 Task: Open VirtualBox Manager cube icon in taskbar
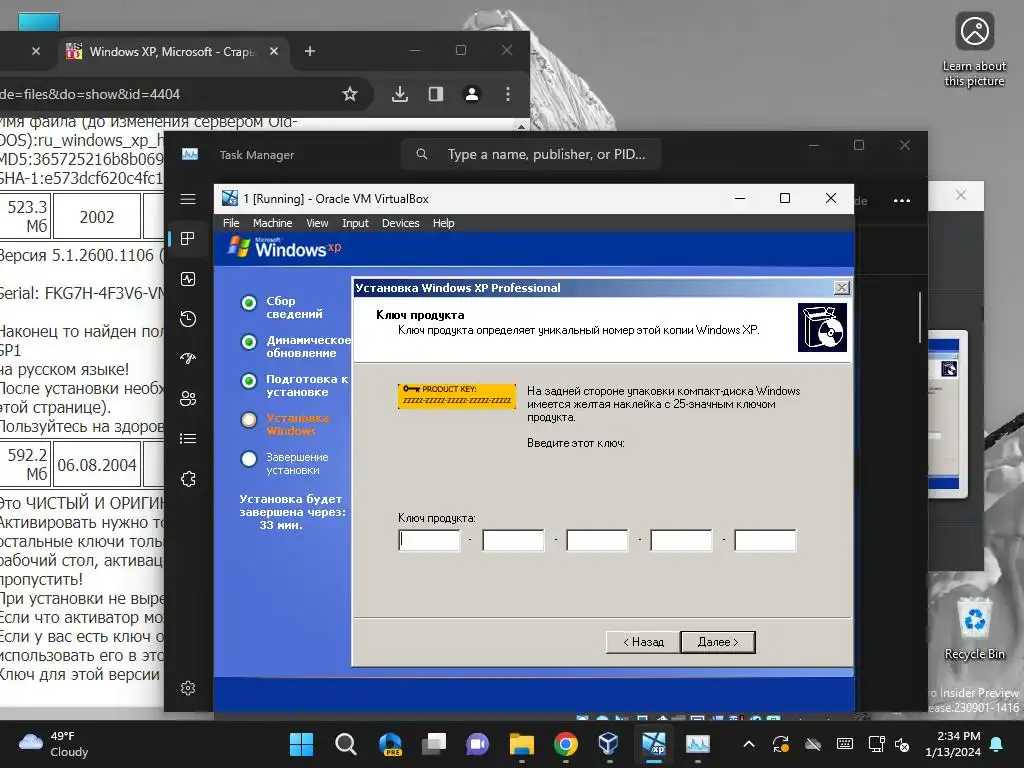pos(609,744)
